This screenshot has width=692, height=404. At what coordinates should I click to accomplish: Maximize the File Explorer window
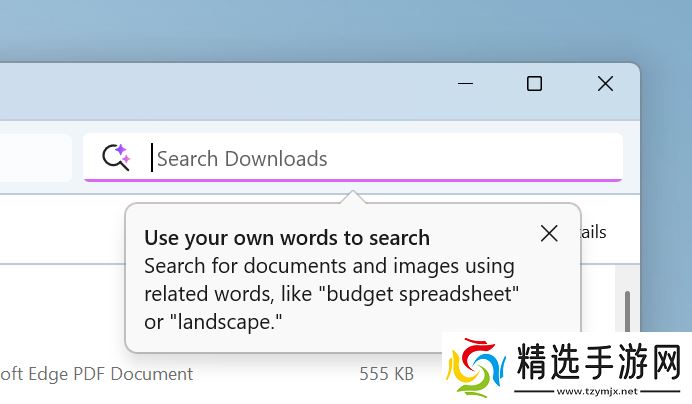click(534, 84)
